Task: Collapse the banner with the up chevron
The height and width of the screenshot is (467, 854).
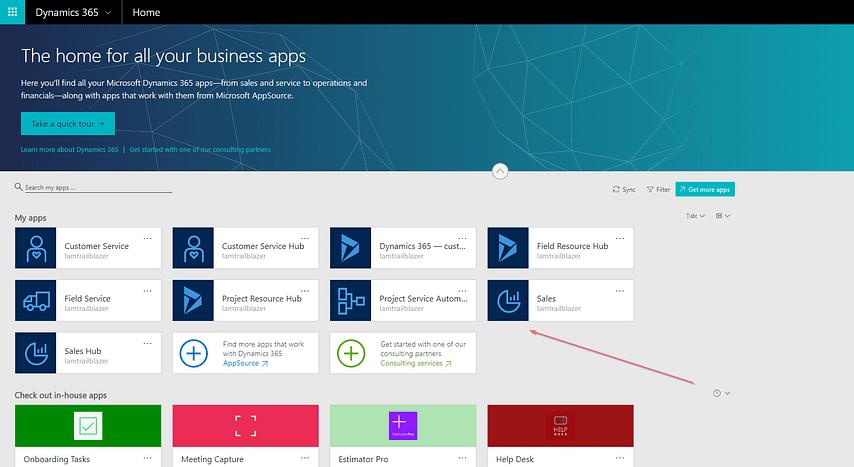Action: [500, 171]
